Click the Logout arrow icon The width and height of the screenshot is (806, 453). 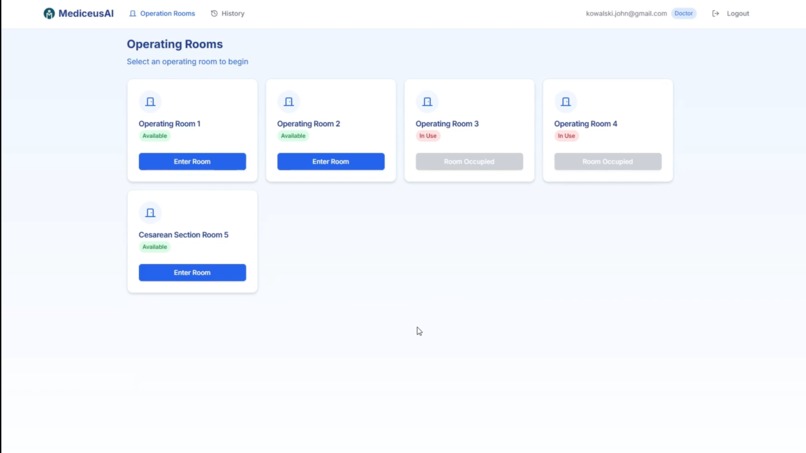click(716, 13)
